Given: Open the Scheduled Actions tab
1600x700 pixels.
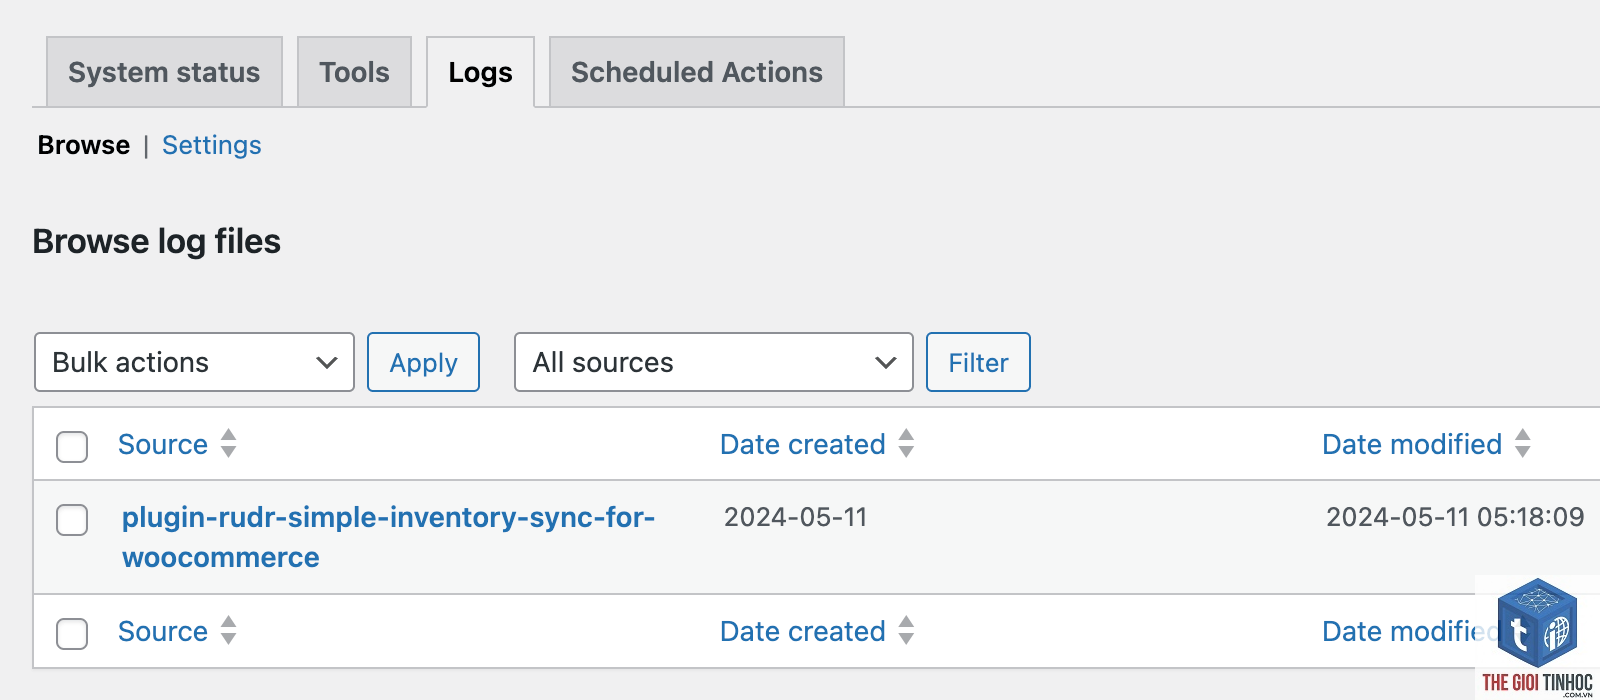Looking at the screenshot, I should (x=697, y=72).
